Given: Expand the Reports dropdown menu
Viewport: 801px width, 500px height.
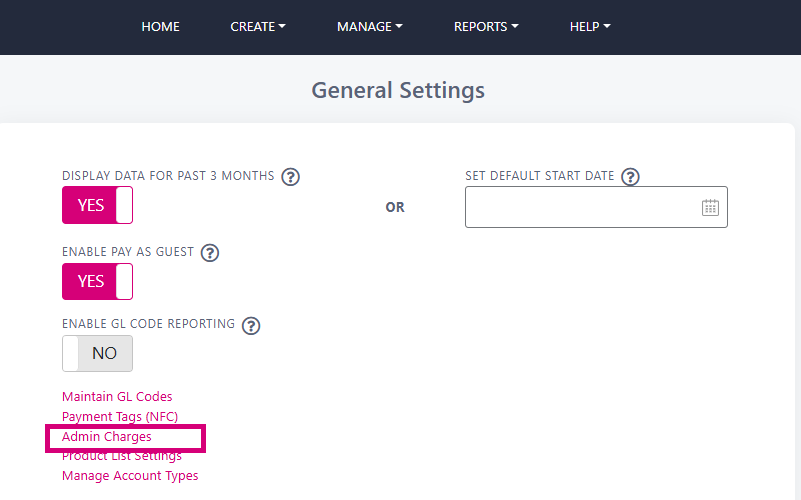Looking at the screenshot, I should [x=486, y=27].
